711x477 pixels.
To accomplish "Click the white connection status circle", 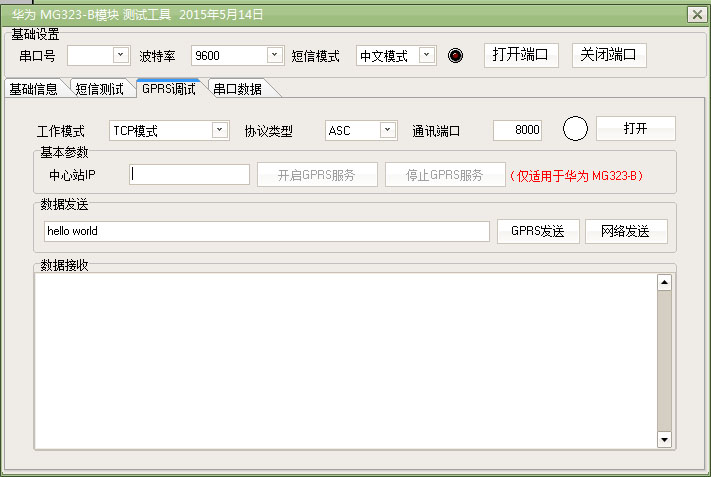I will 575,129.
